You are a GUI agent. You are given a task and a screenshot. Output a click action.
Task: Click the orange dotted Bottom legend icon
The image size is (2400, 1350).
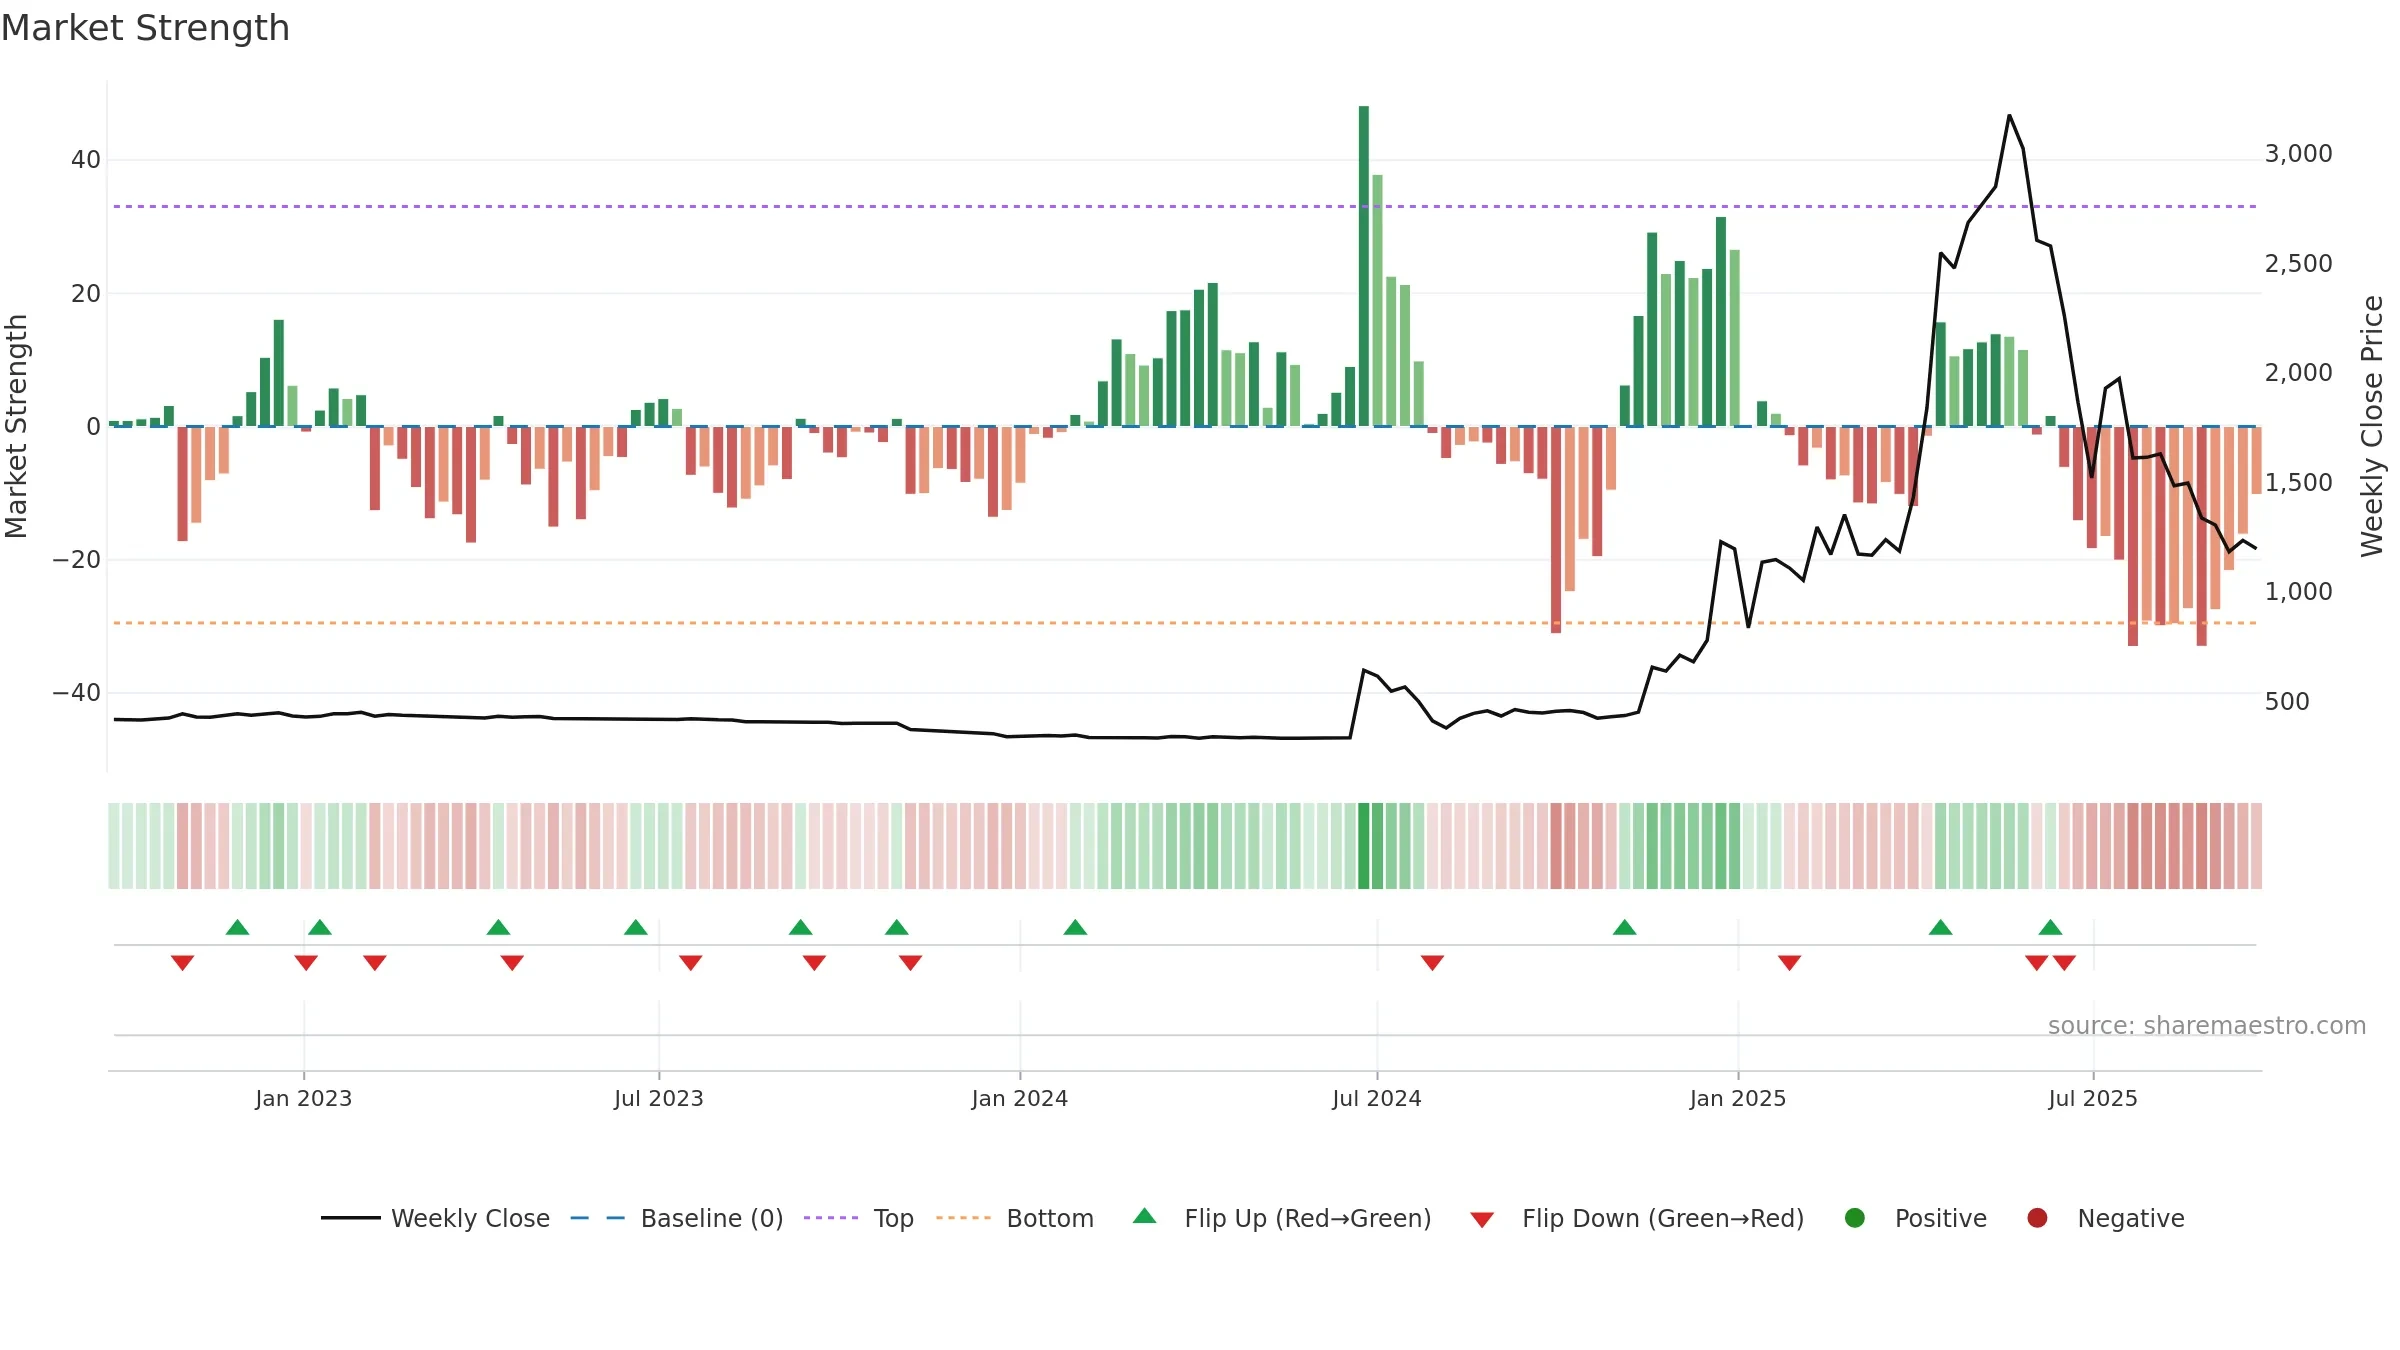pyautogui.click(x=964, y=1218)
